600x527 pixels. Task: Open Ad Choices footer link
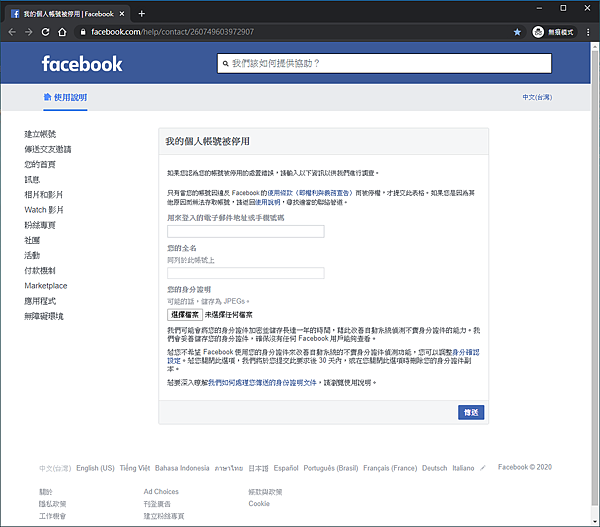(161, 491)
